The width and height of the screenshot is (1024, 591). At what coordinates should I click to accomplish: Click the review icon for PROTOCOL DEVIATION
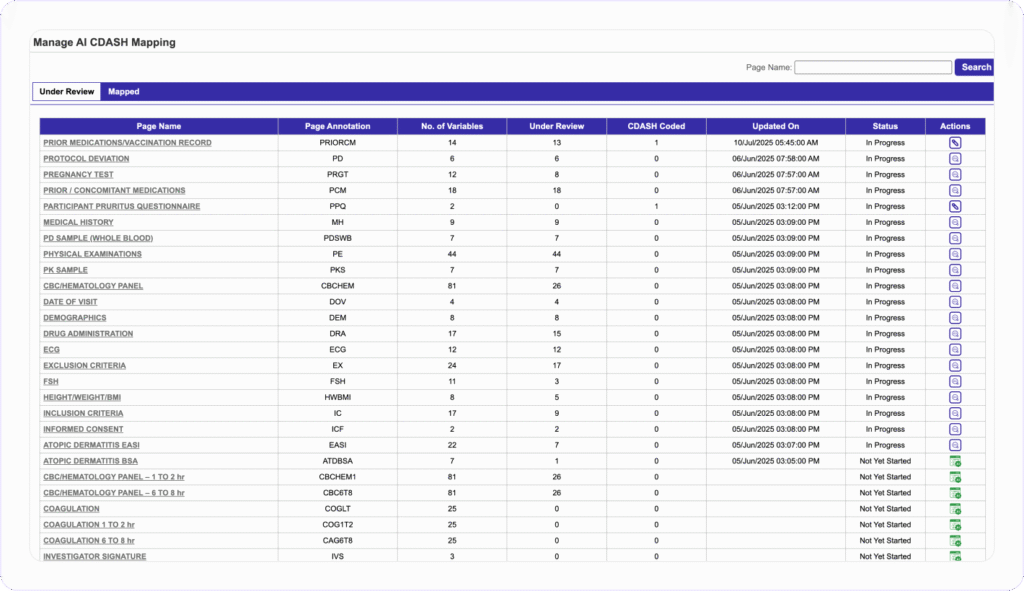pos(954,158)
